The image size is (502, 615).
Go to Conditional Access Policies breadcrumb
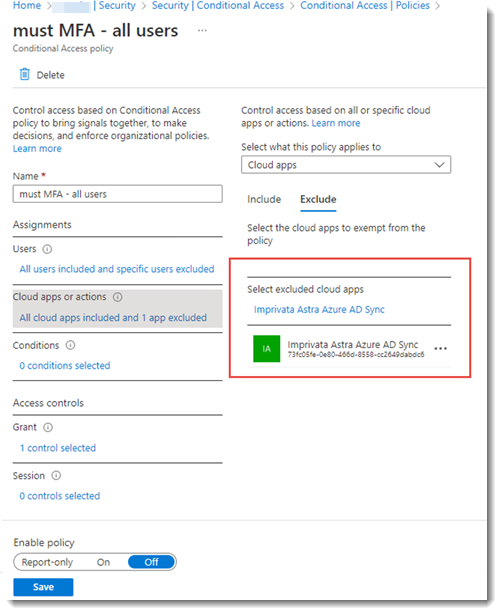point(365,5)
